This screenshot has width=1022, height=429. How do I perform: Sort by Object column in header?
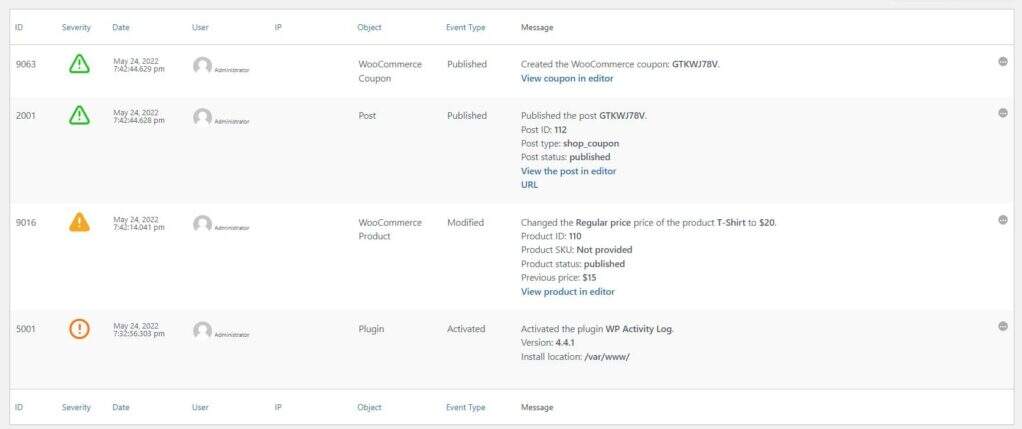[369, 27]
